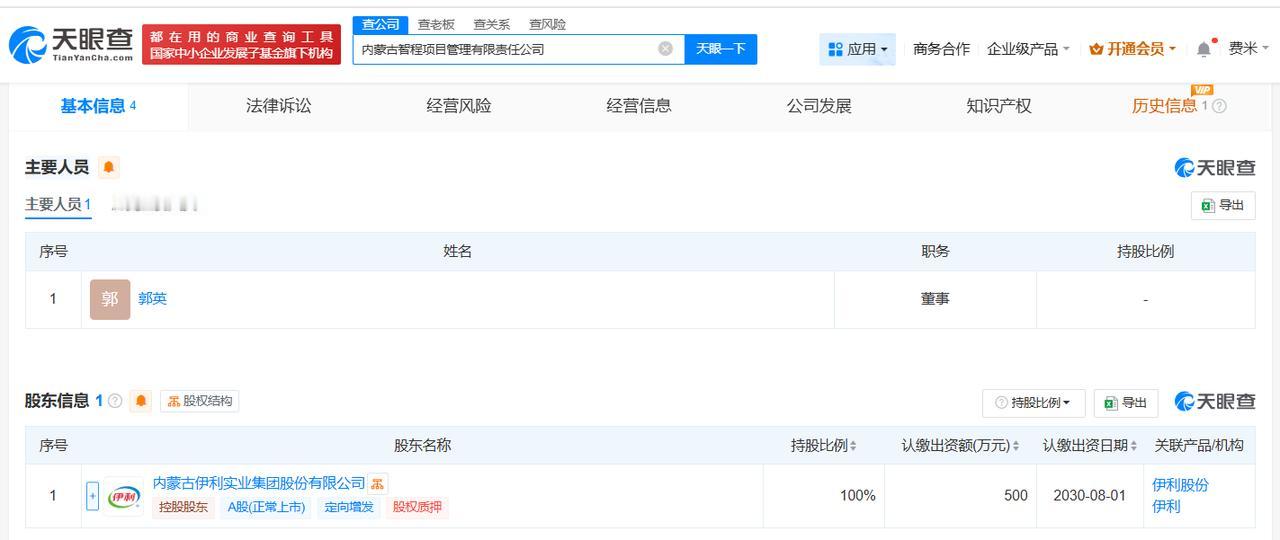The height and width of the screenshot is (540, 1280).
Task: Click the 郭 avatar for 郭英
Action: pyautogui.click(x=110, y=299)
